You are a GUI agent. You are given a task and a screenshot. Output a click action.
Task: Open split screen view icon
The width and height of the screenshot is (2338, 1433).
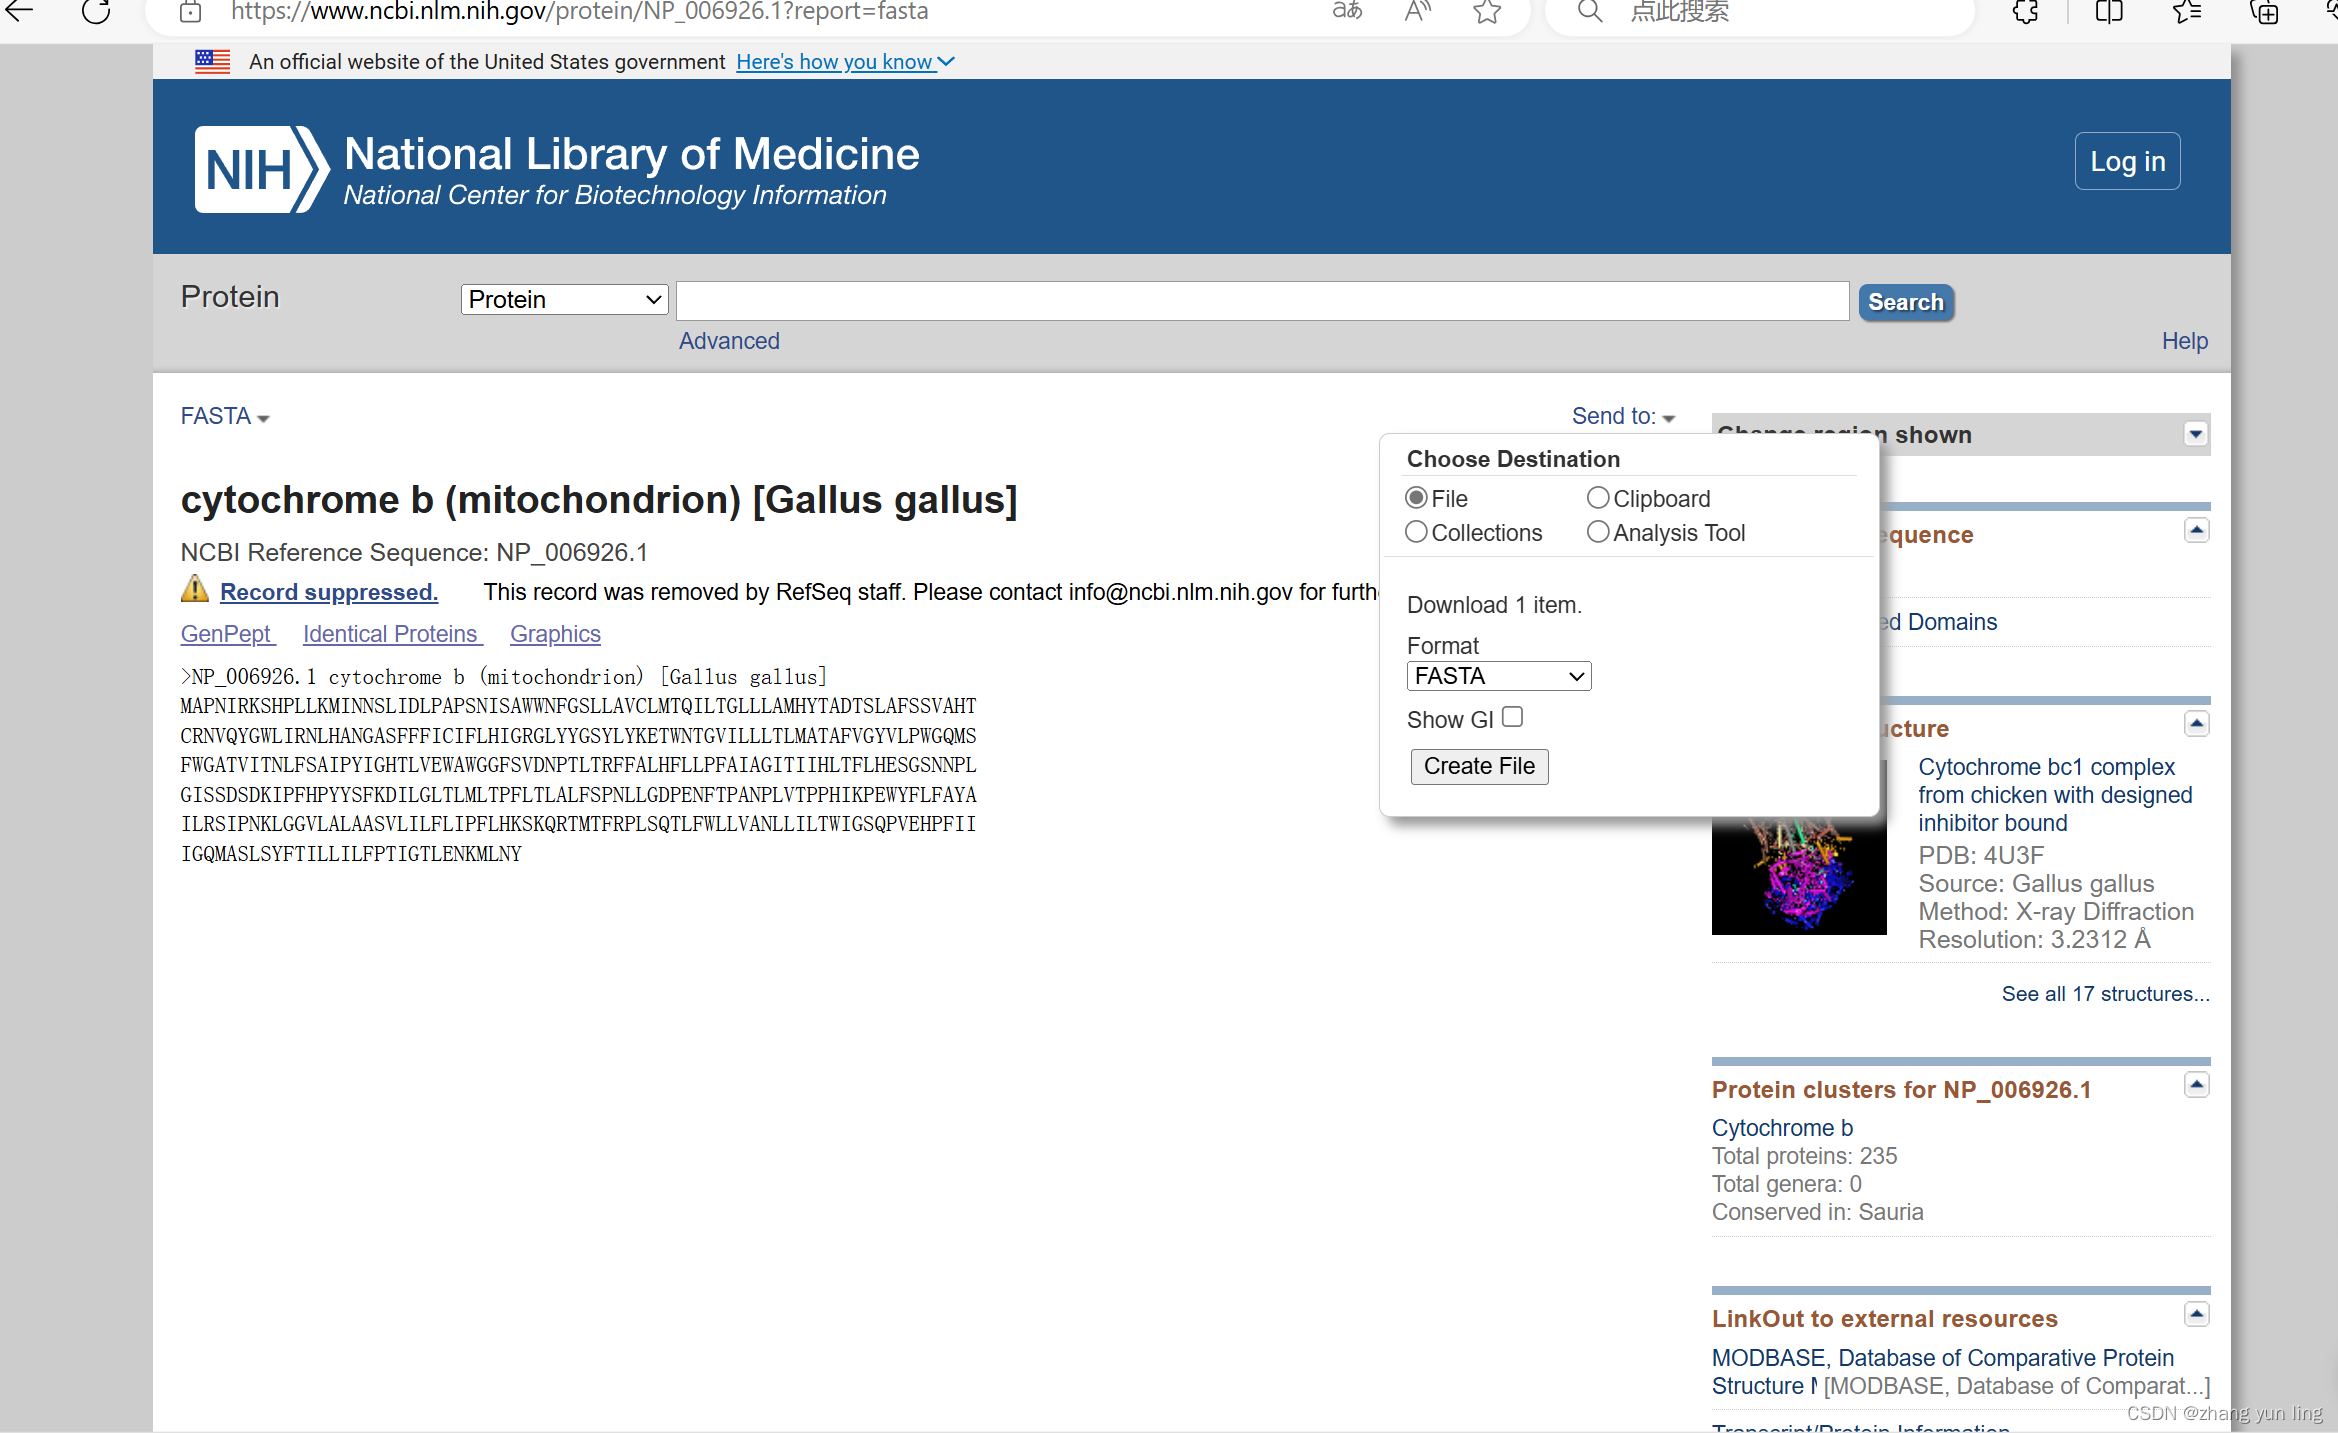click(x=2109, y=12)
